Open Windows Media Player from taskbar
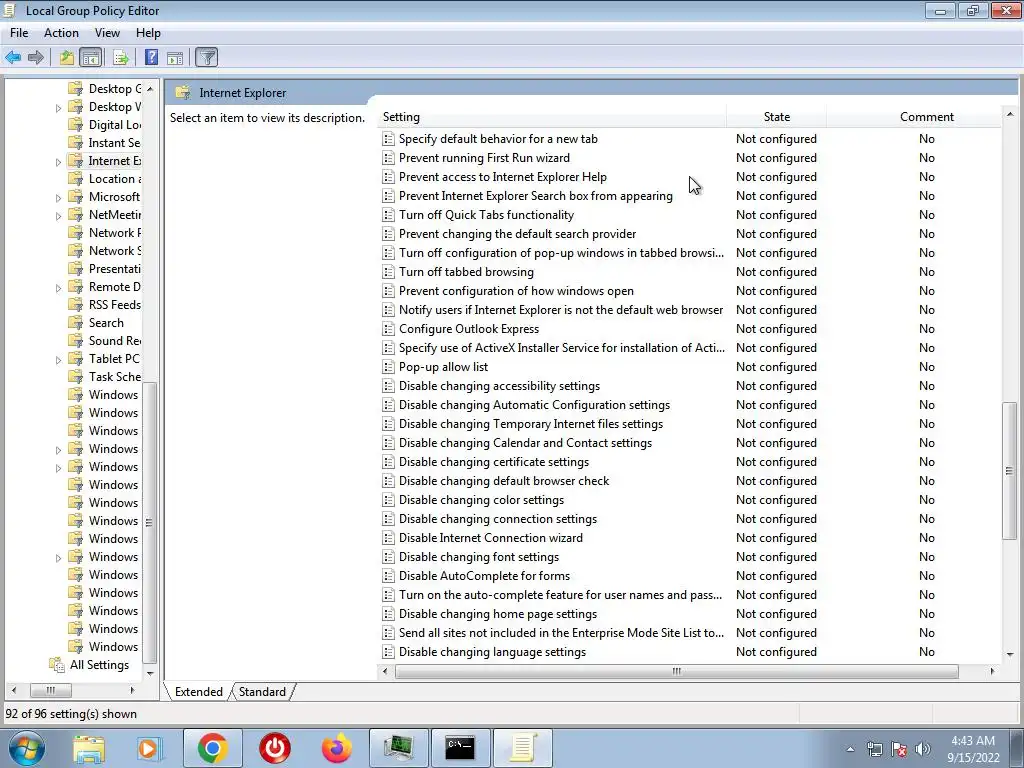Image resolution: width=1024 pixels, height=768 pixels. pos(150,748)
